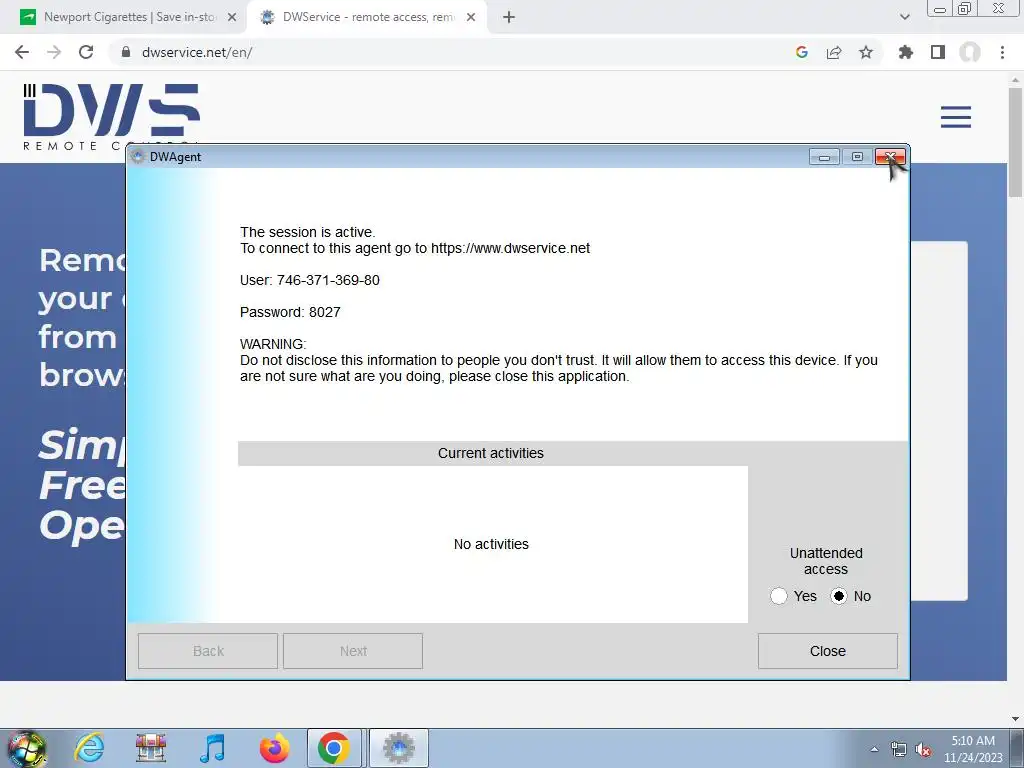1024x768 pixels.
Task: Show hidden system tray icons
Action: tap(874, 749)
